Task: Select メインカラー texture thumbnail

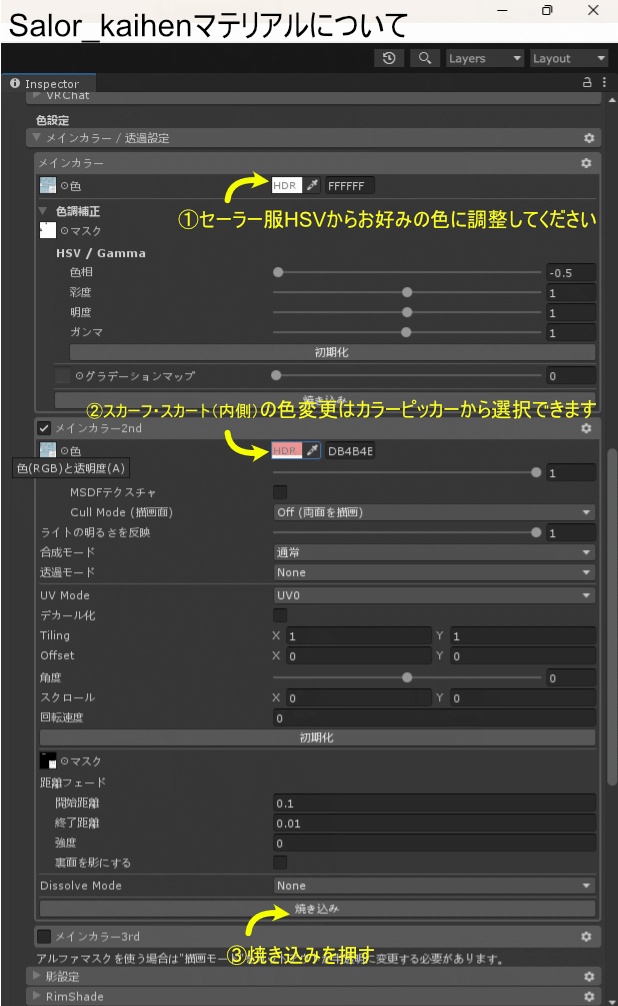Action: click(48, 185)
